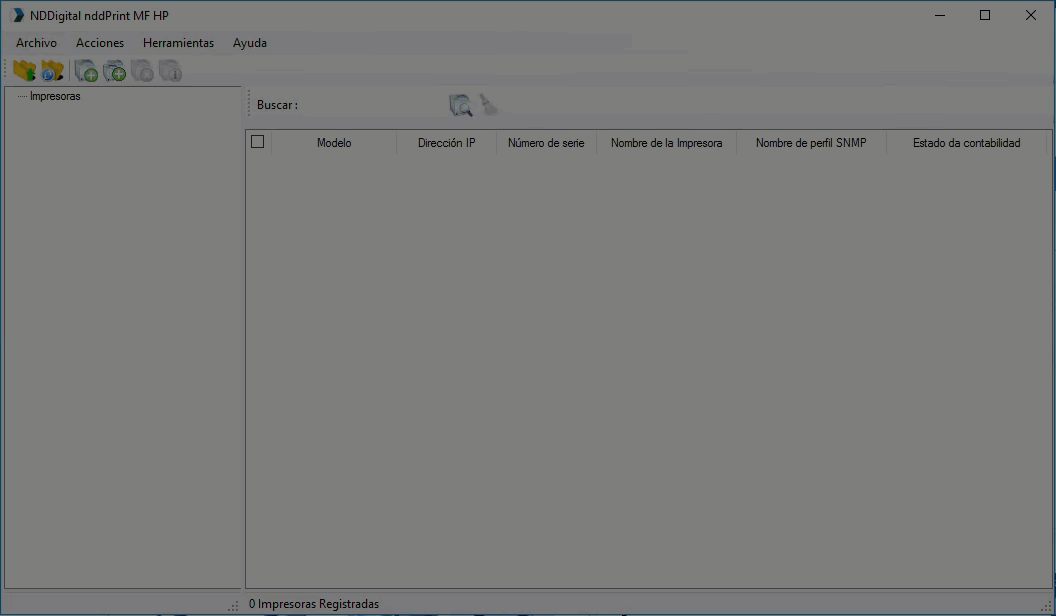Sort by the Modelo column header
The image size is (1056, 616).
pos(334,143)
